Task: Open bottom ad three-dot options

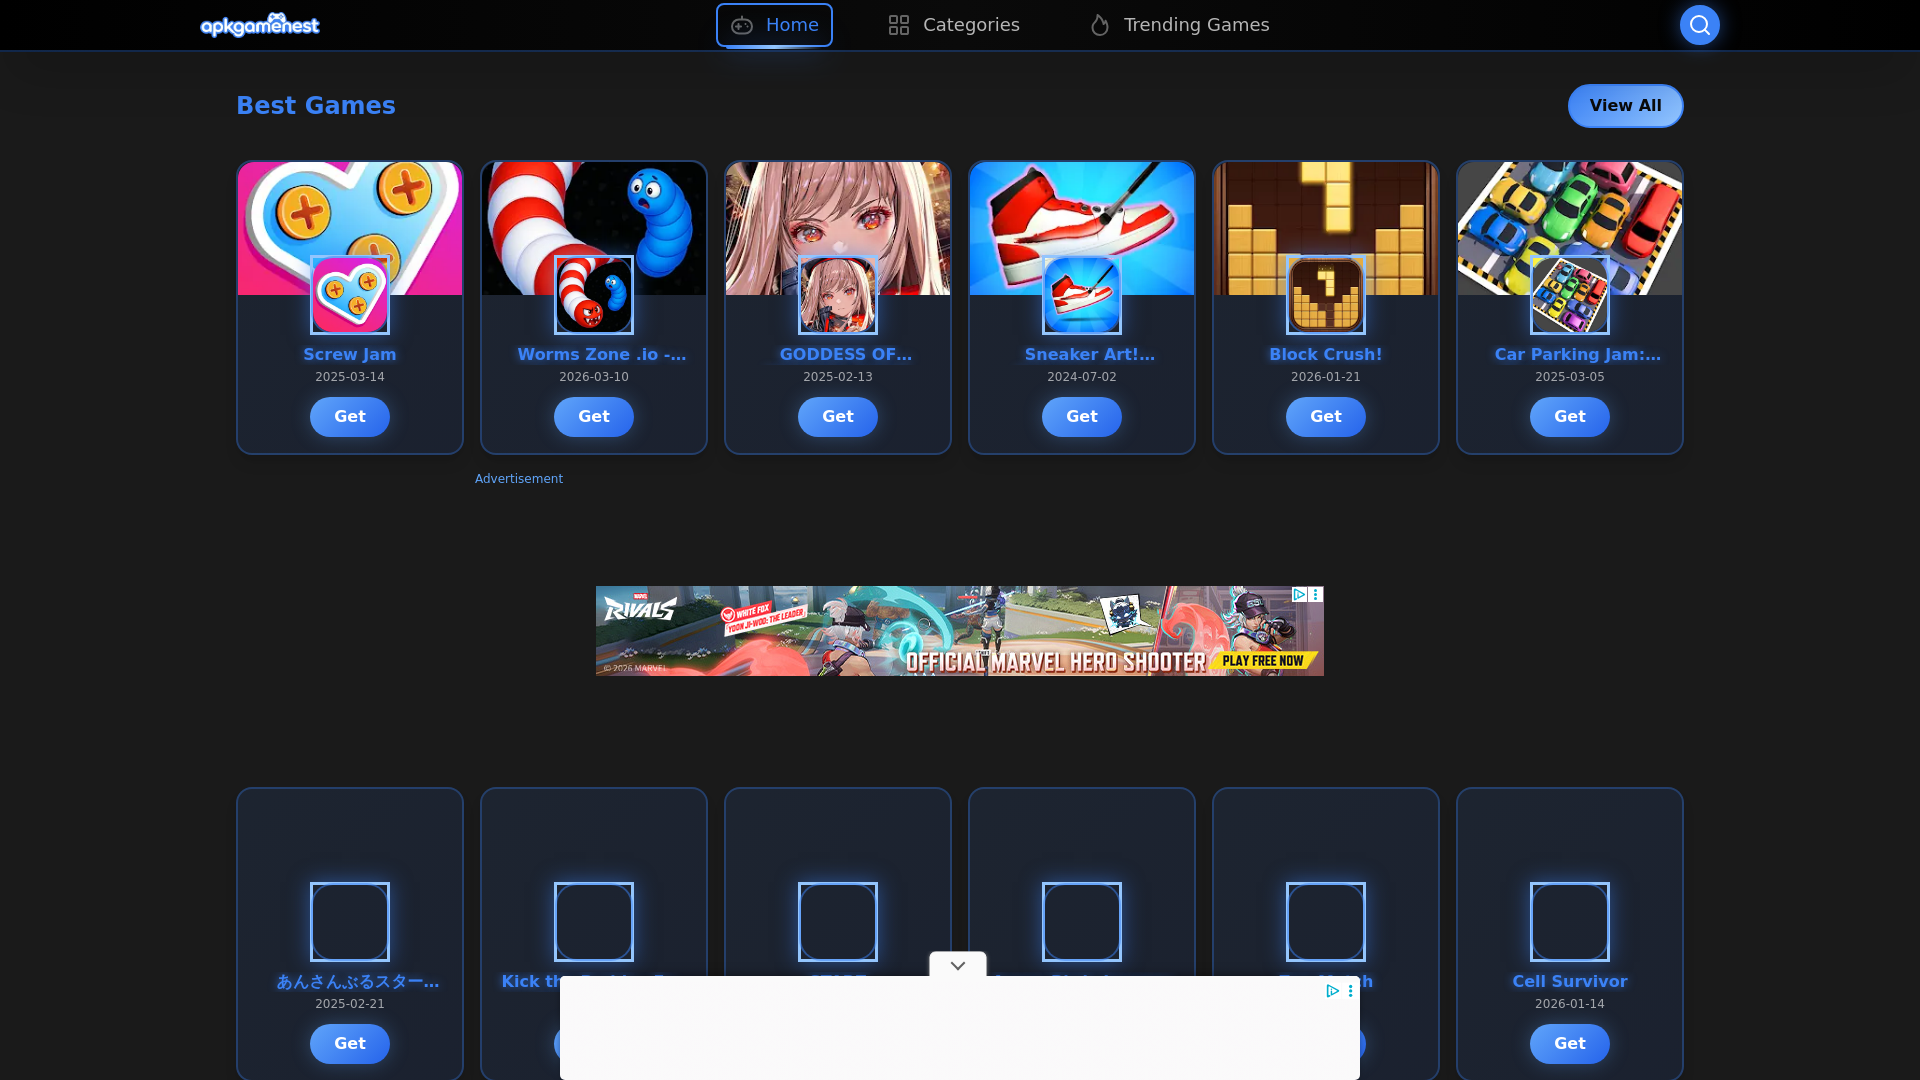Action: coord(1350,991)
